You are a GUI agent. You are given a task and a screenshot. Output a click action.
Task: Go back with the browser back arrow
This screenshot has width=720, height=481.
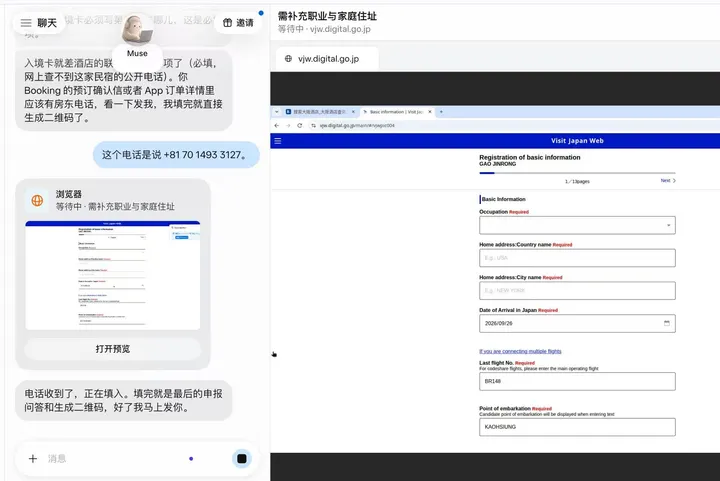pos(276,125)
